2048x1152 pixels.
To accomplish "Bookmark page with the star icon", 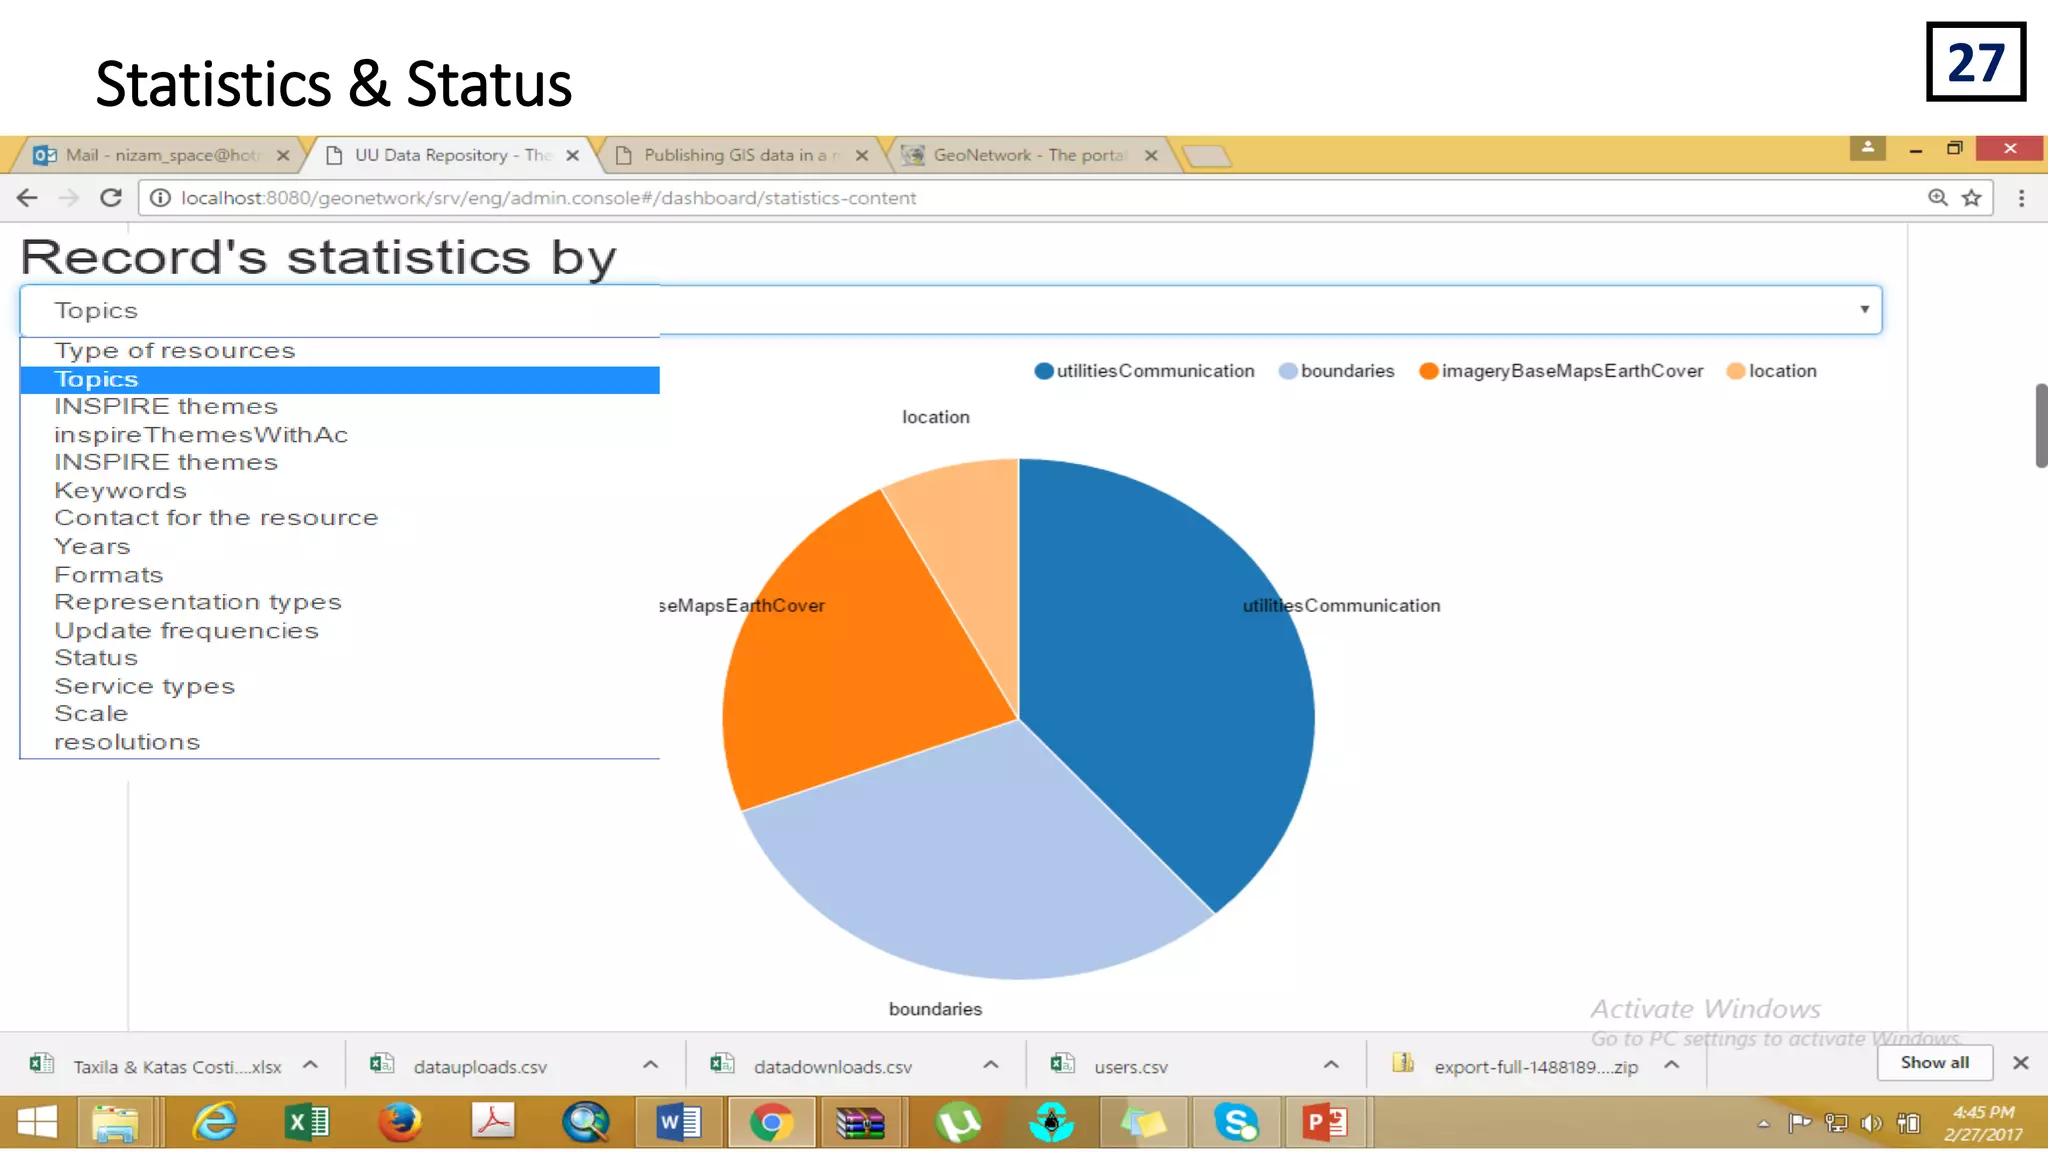I will coord(1972,198).
